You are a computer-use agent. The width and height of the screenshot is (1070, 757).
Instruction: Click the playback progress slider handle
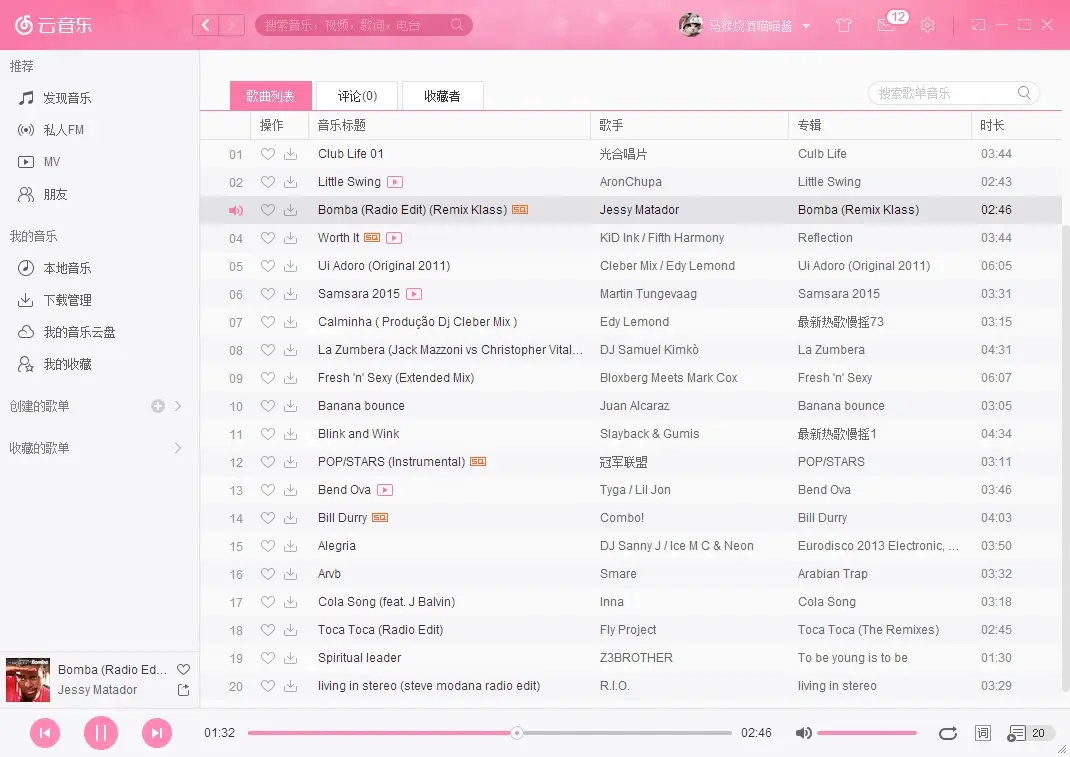[x=517, y=733]
